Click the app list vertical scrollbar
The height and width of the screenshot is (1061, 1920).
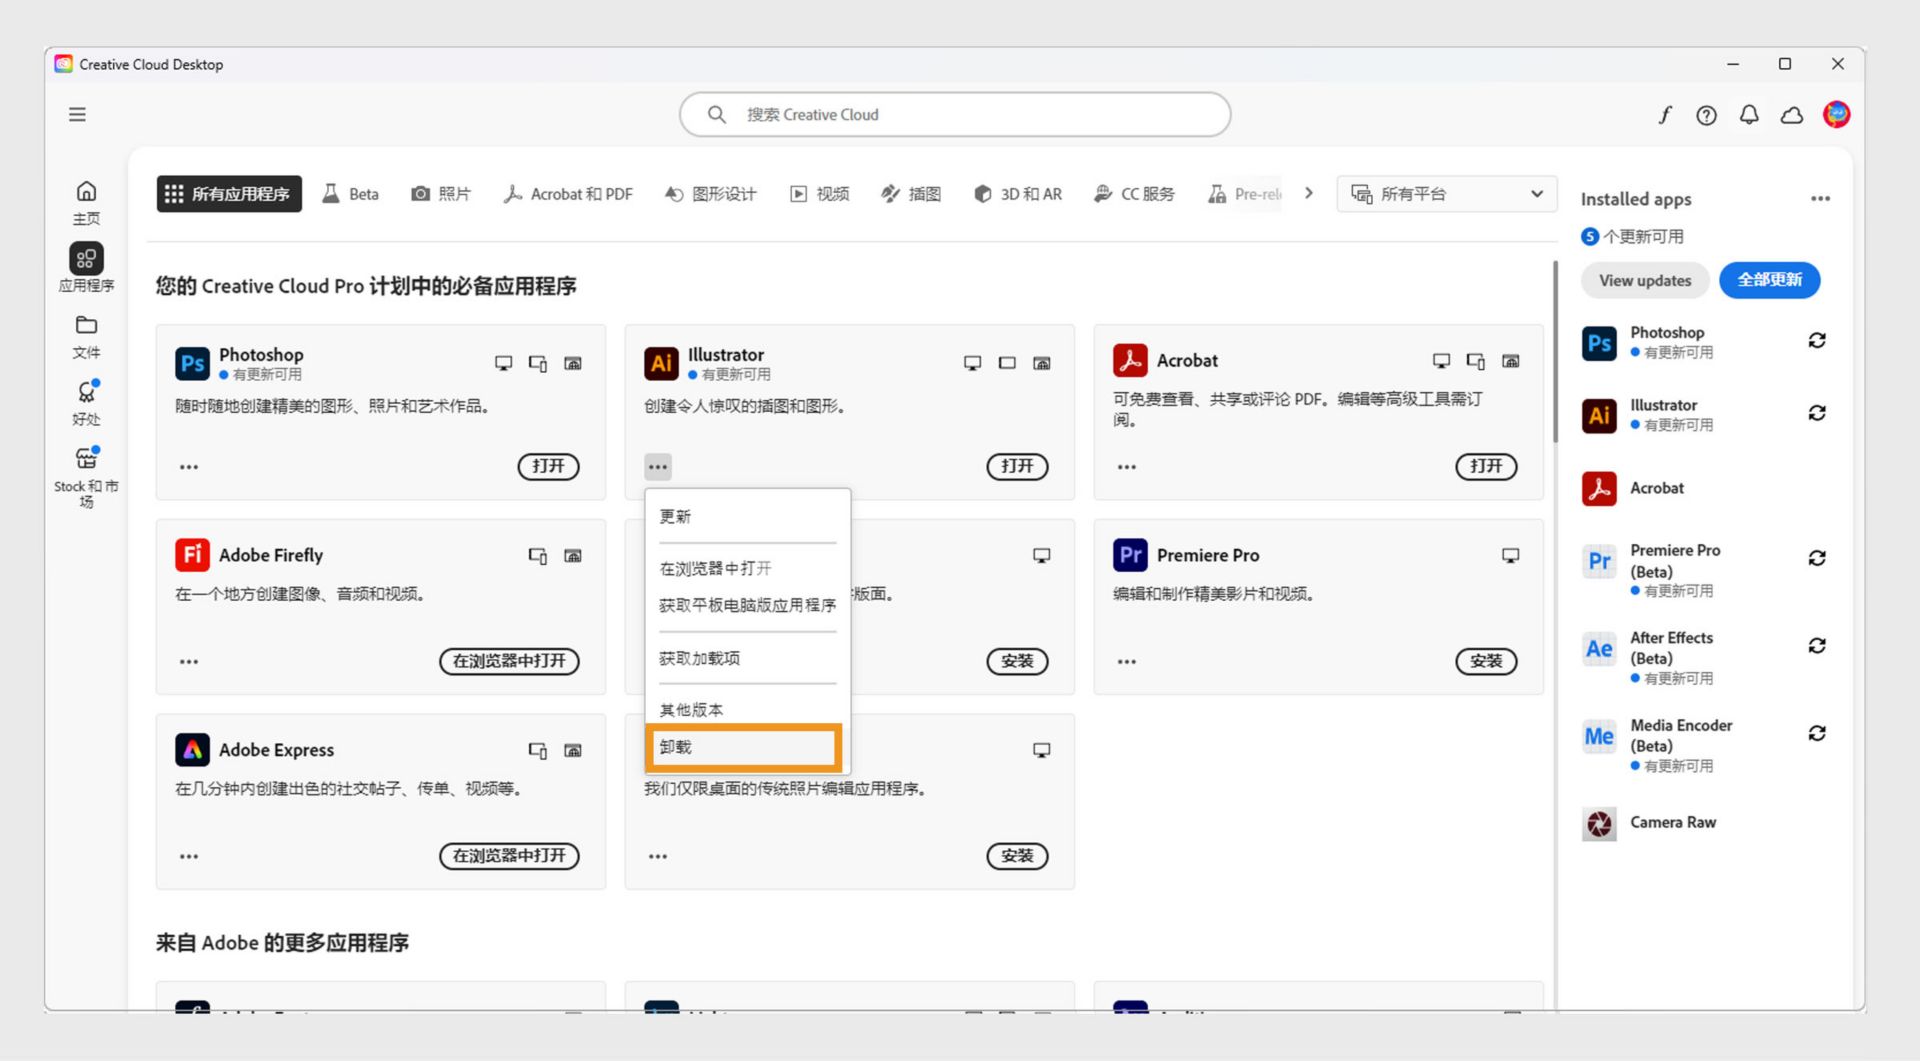coord(1555,352)
